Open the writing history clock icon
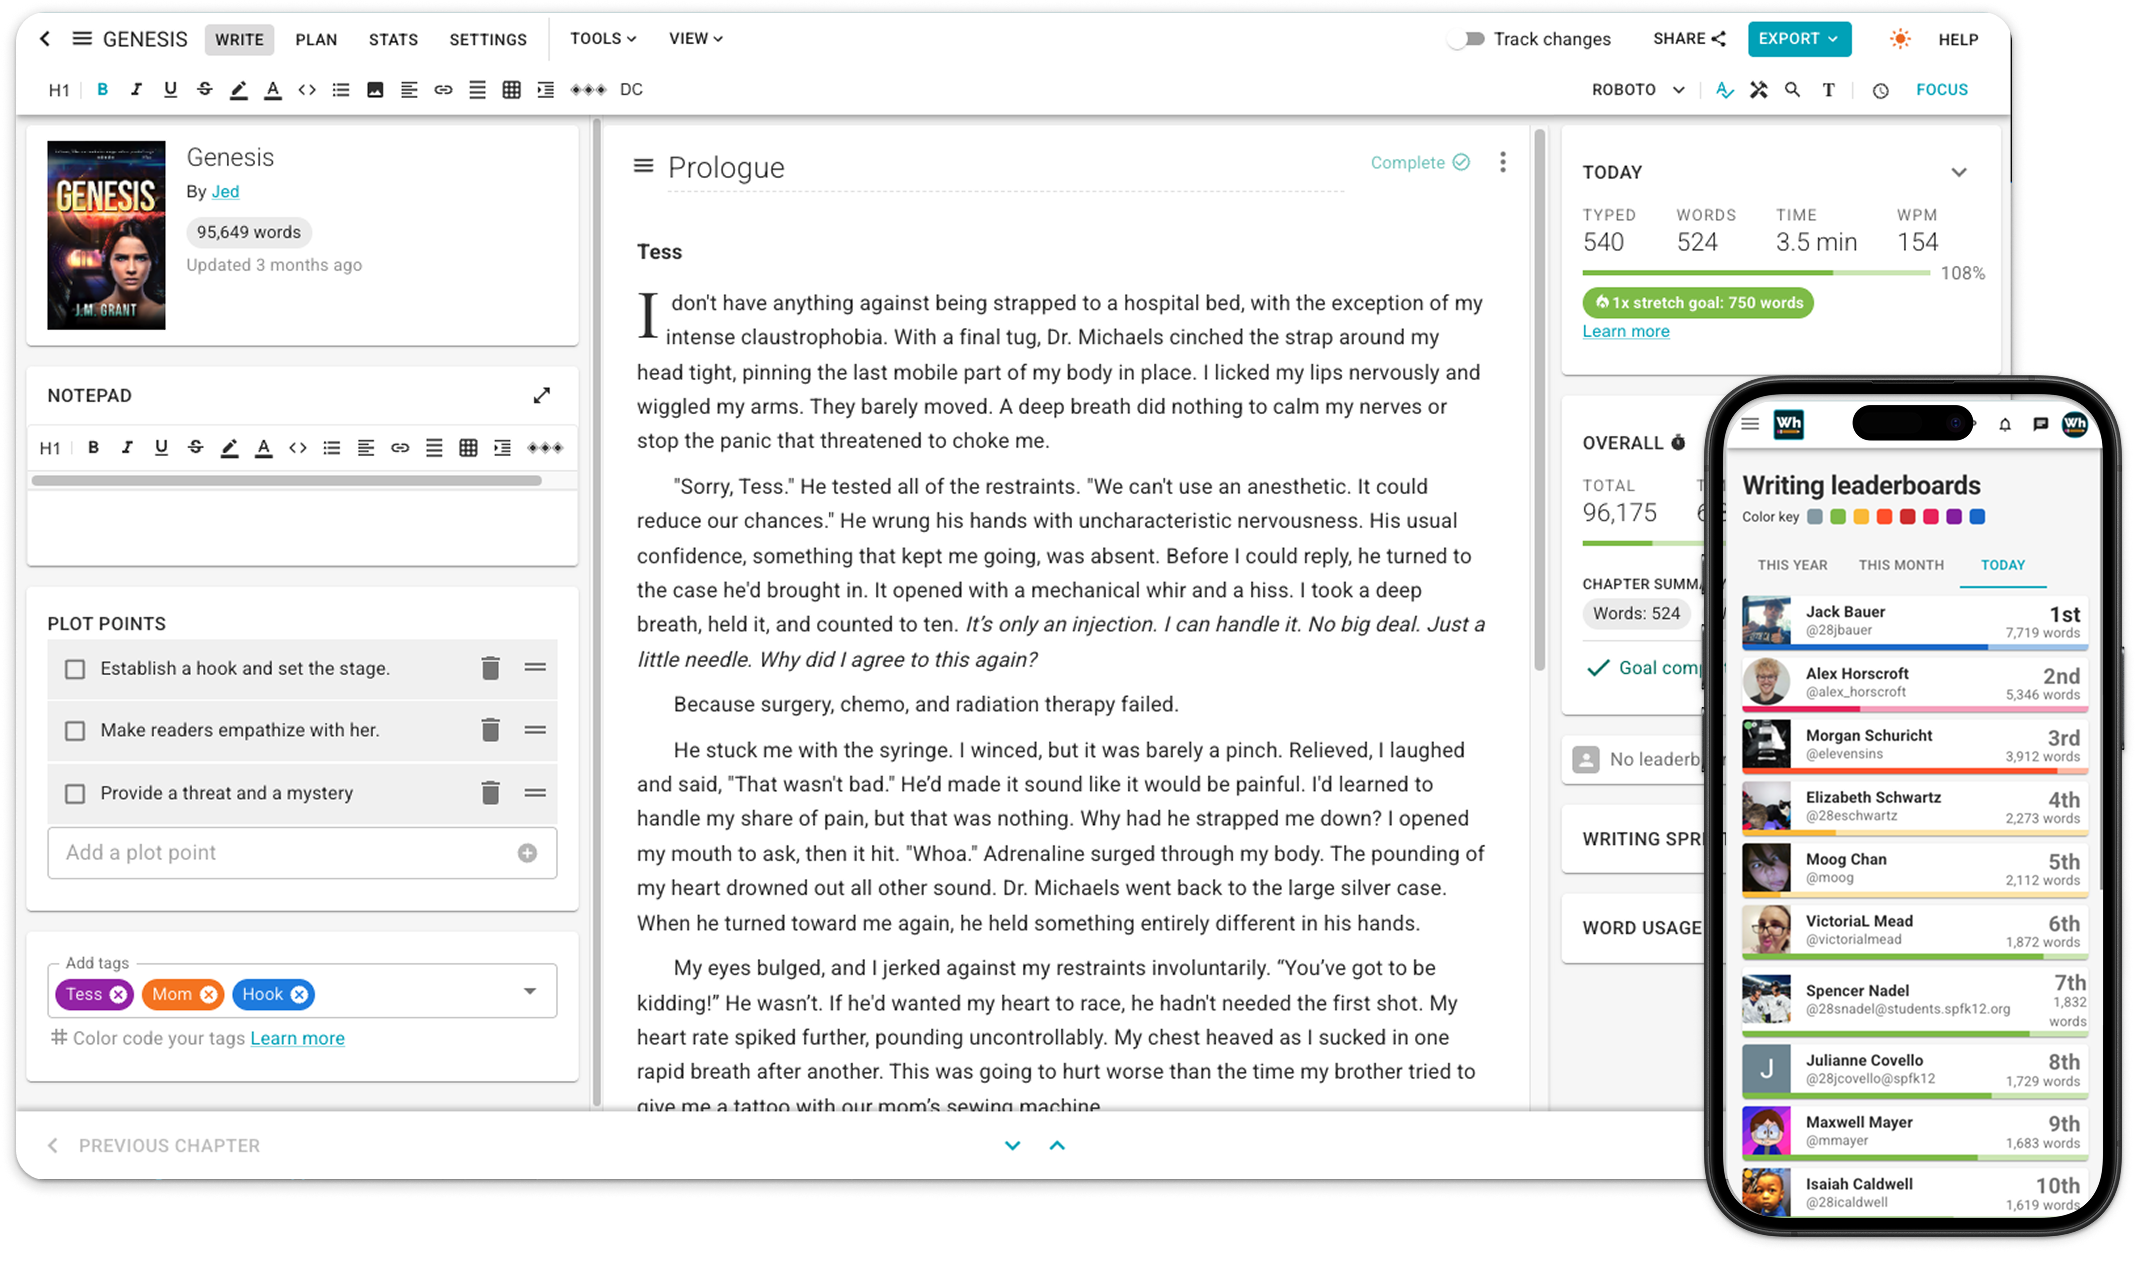2148x1266 pixels. [x=1881, y=90]
